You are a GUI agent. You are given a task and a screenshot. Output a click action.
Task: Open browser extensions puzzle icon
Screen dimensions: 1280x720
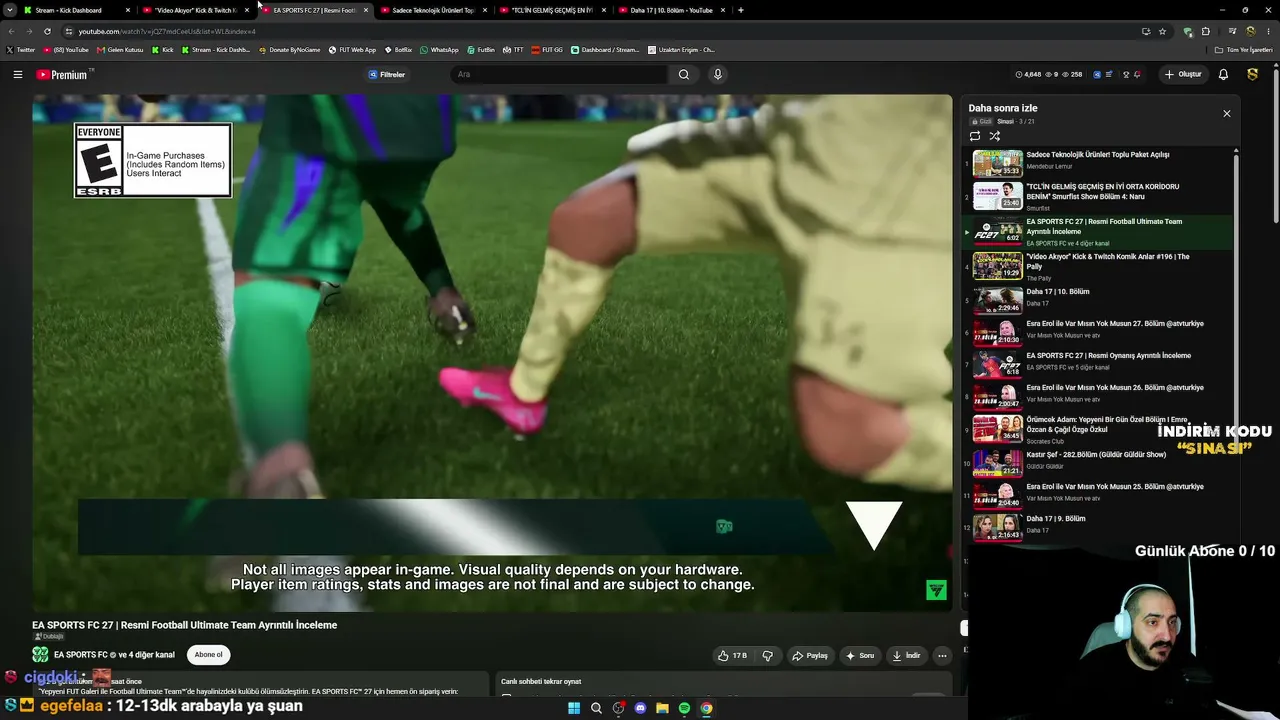[1206, 31]
